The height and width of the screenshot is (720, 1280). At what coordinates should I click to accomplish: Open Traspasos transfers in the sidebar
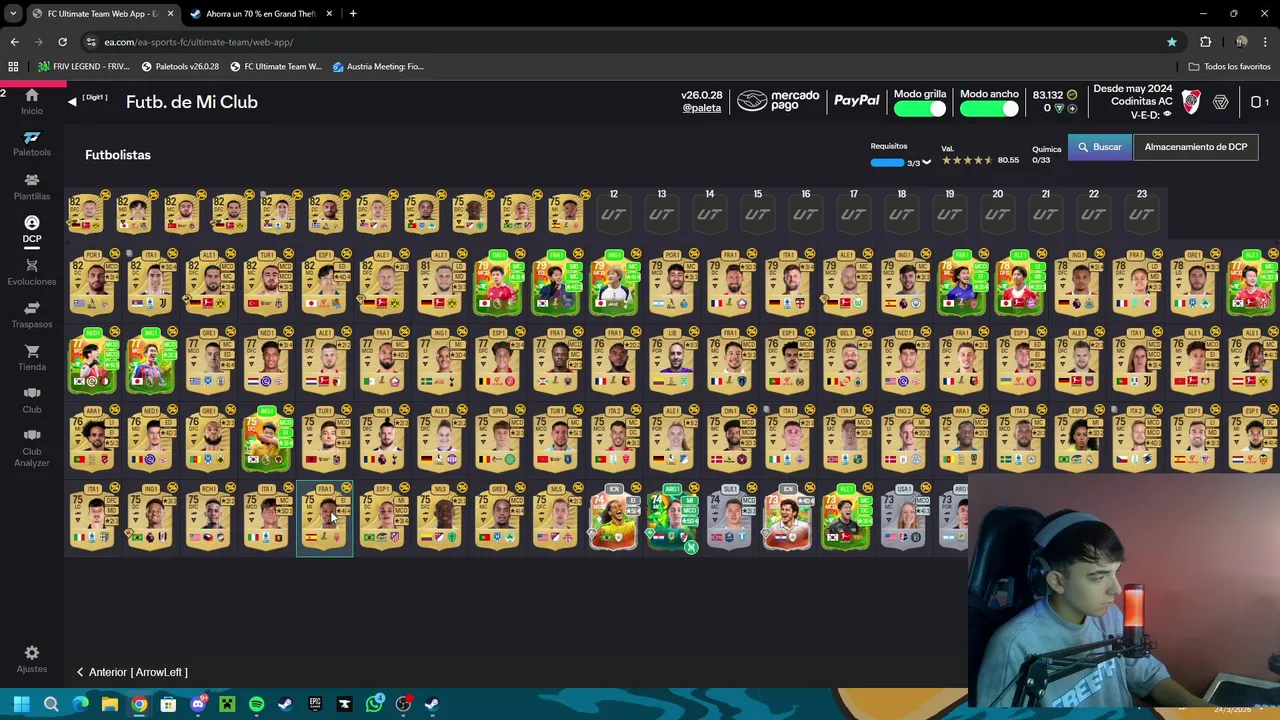click(x=32, y=315)
